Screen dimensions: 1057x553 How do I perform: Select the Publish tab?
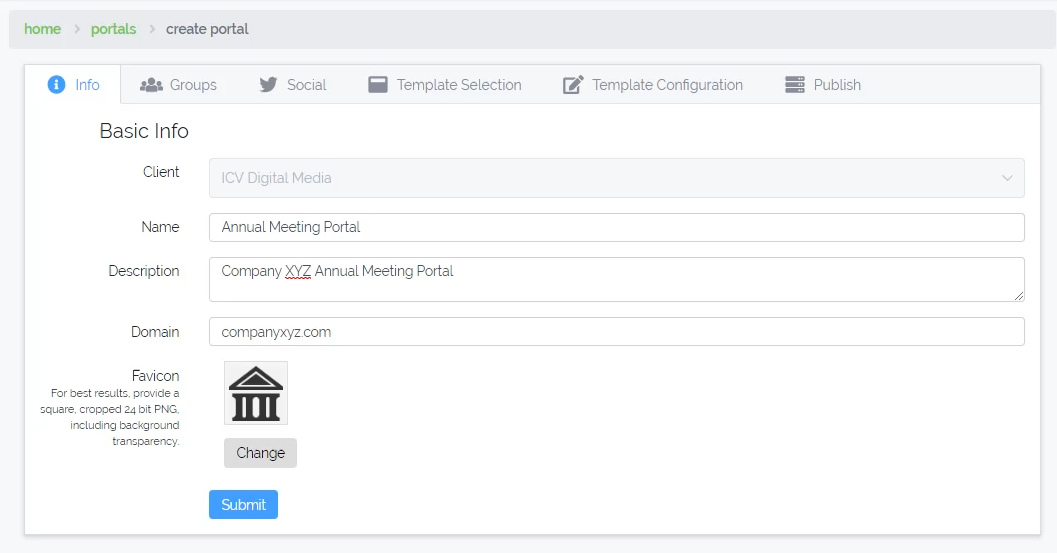click(837, 85)
